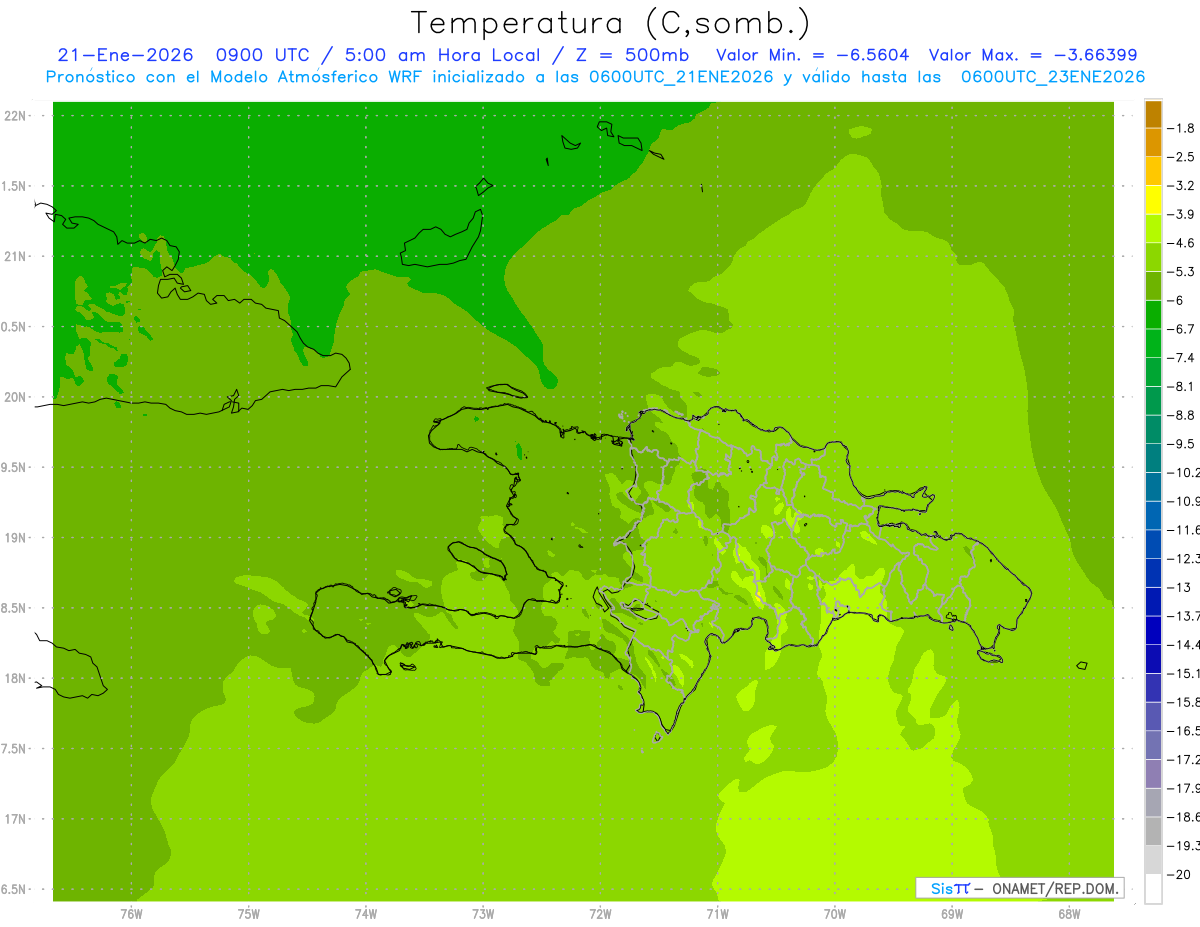Screen dimensions: 1200x927
Task: Click the '76W' longitude label
Action: pyautogui.click(x=131, y=913)
